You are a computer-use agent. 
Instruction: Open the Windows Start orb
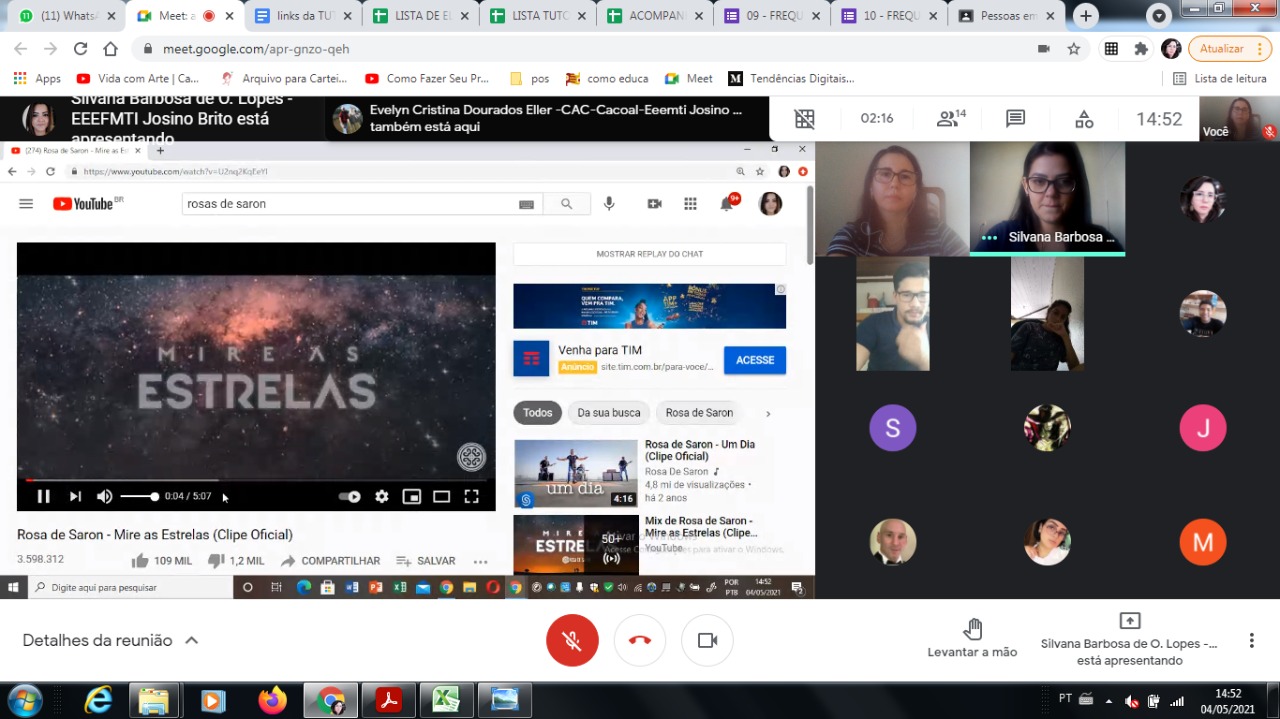pos(24,700)
